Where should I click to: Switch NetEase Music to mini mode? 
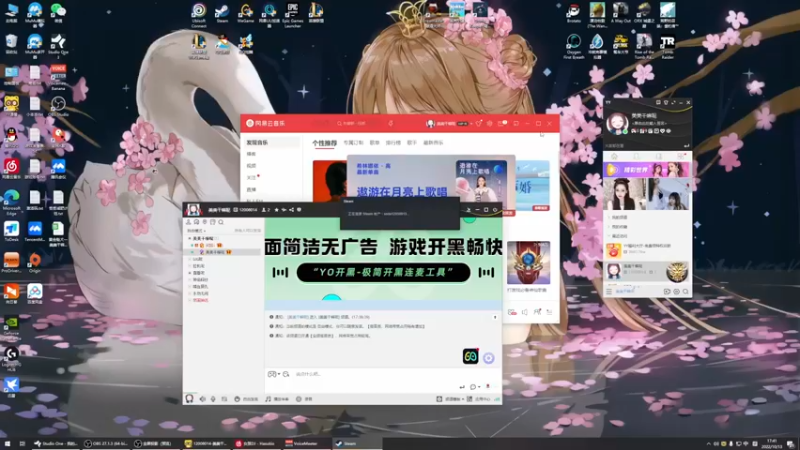coord(516,123)
